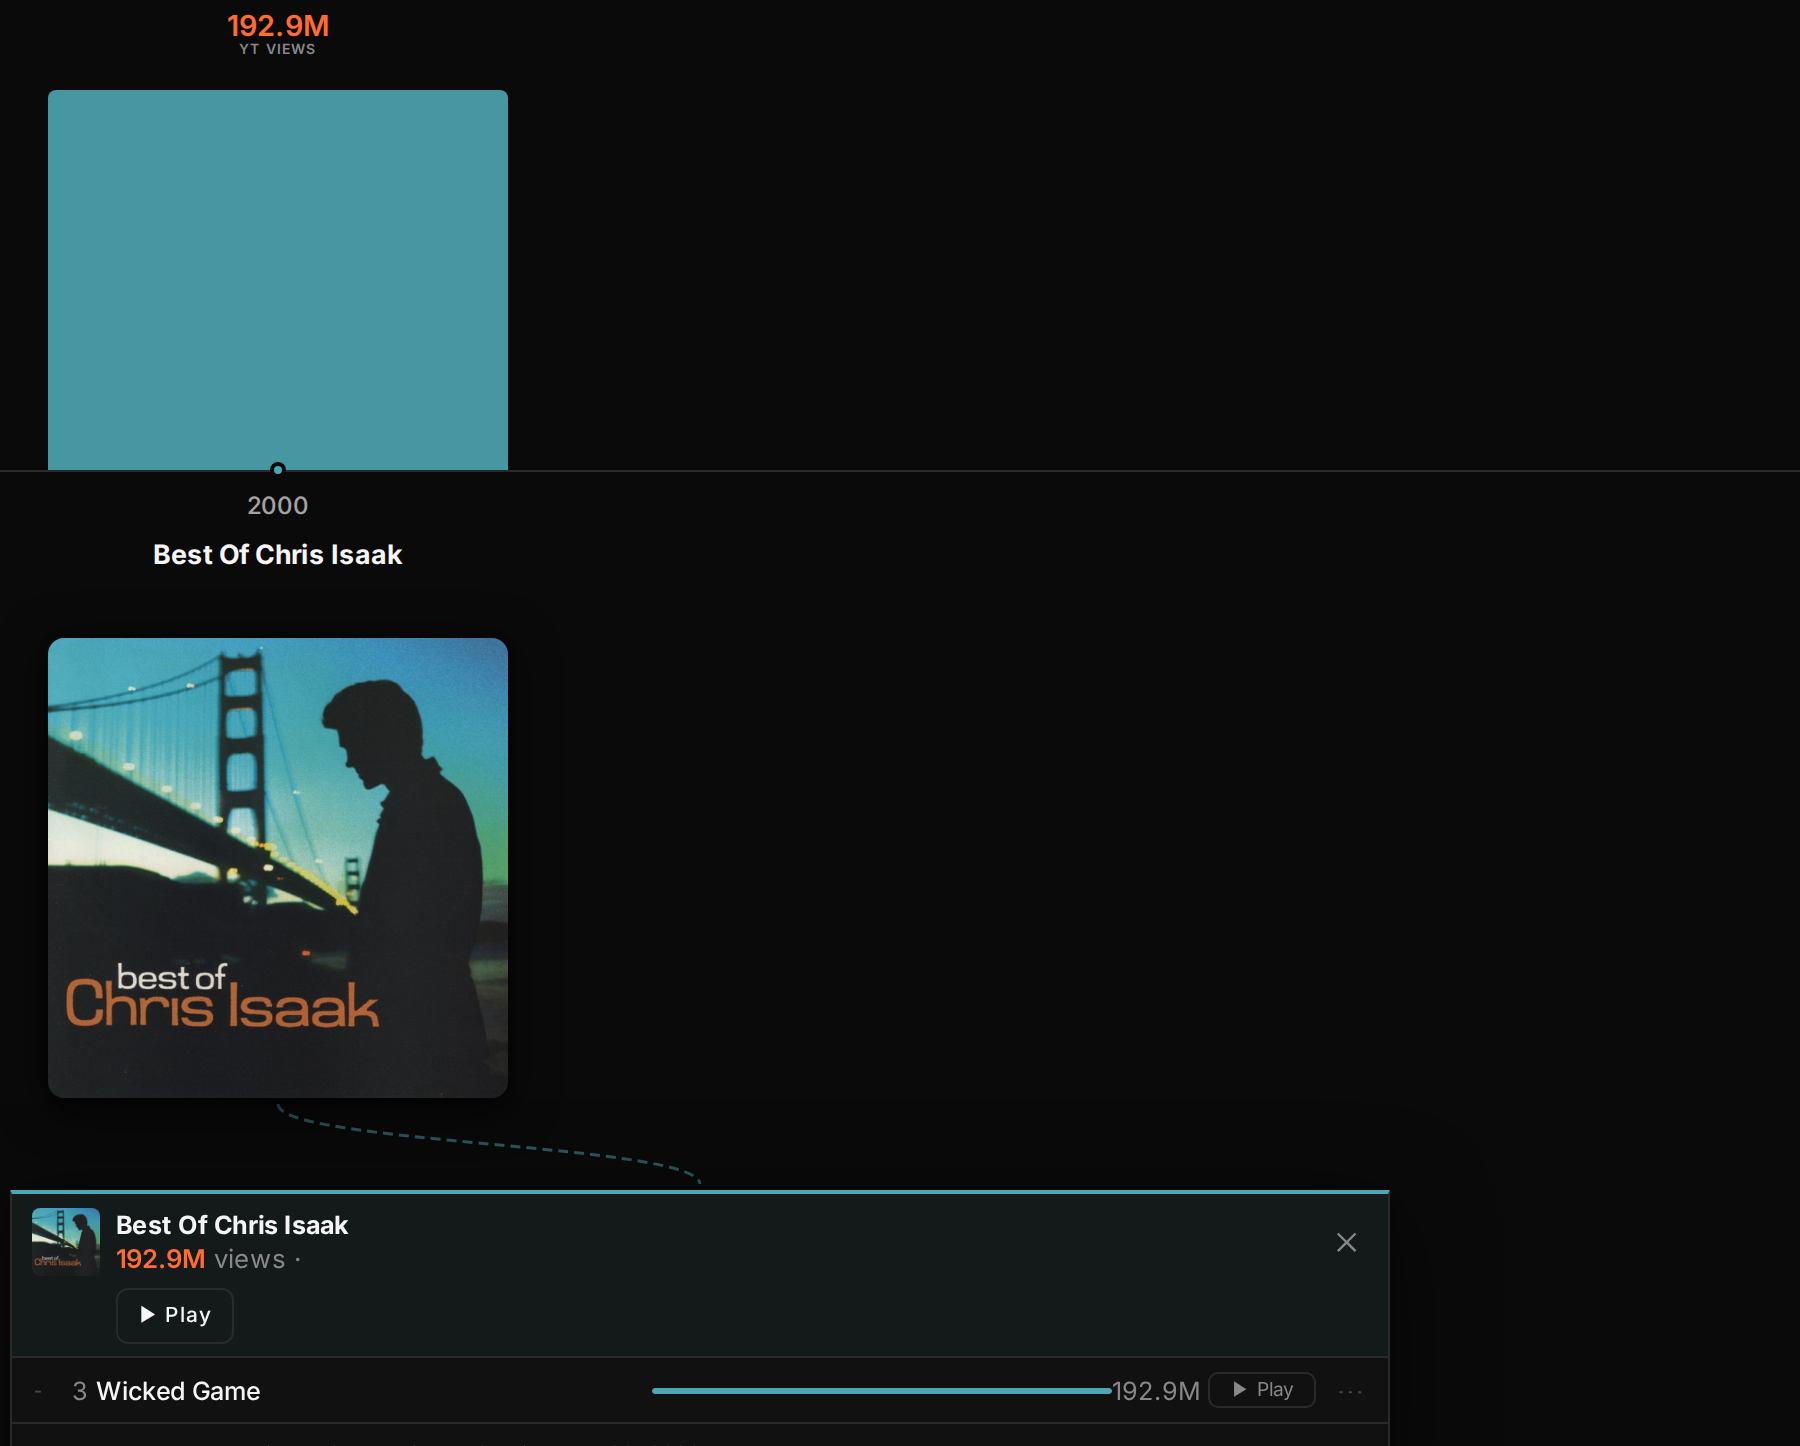Image resolution: width=1800 pixels, height=1446 pixels.
Task: Close the Best Of Chris Isaak panel
Action: coord(1347,1242)
